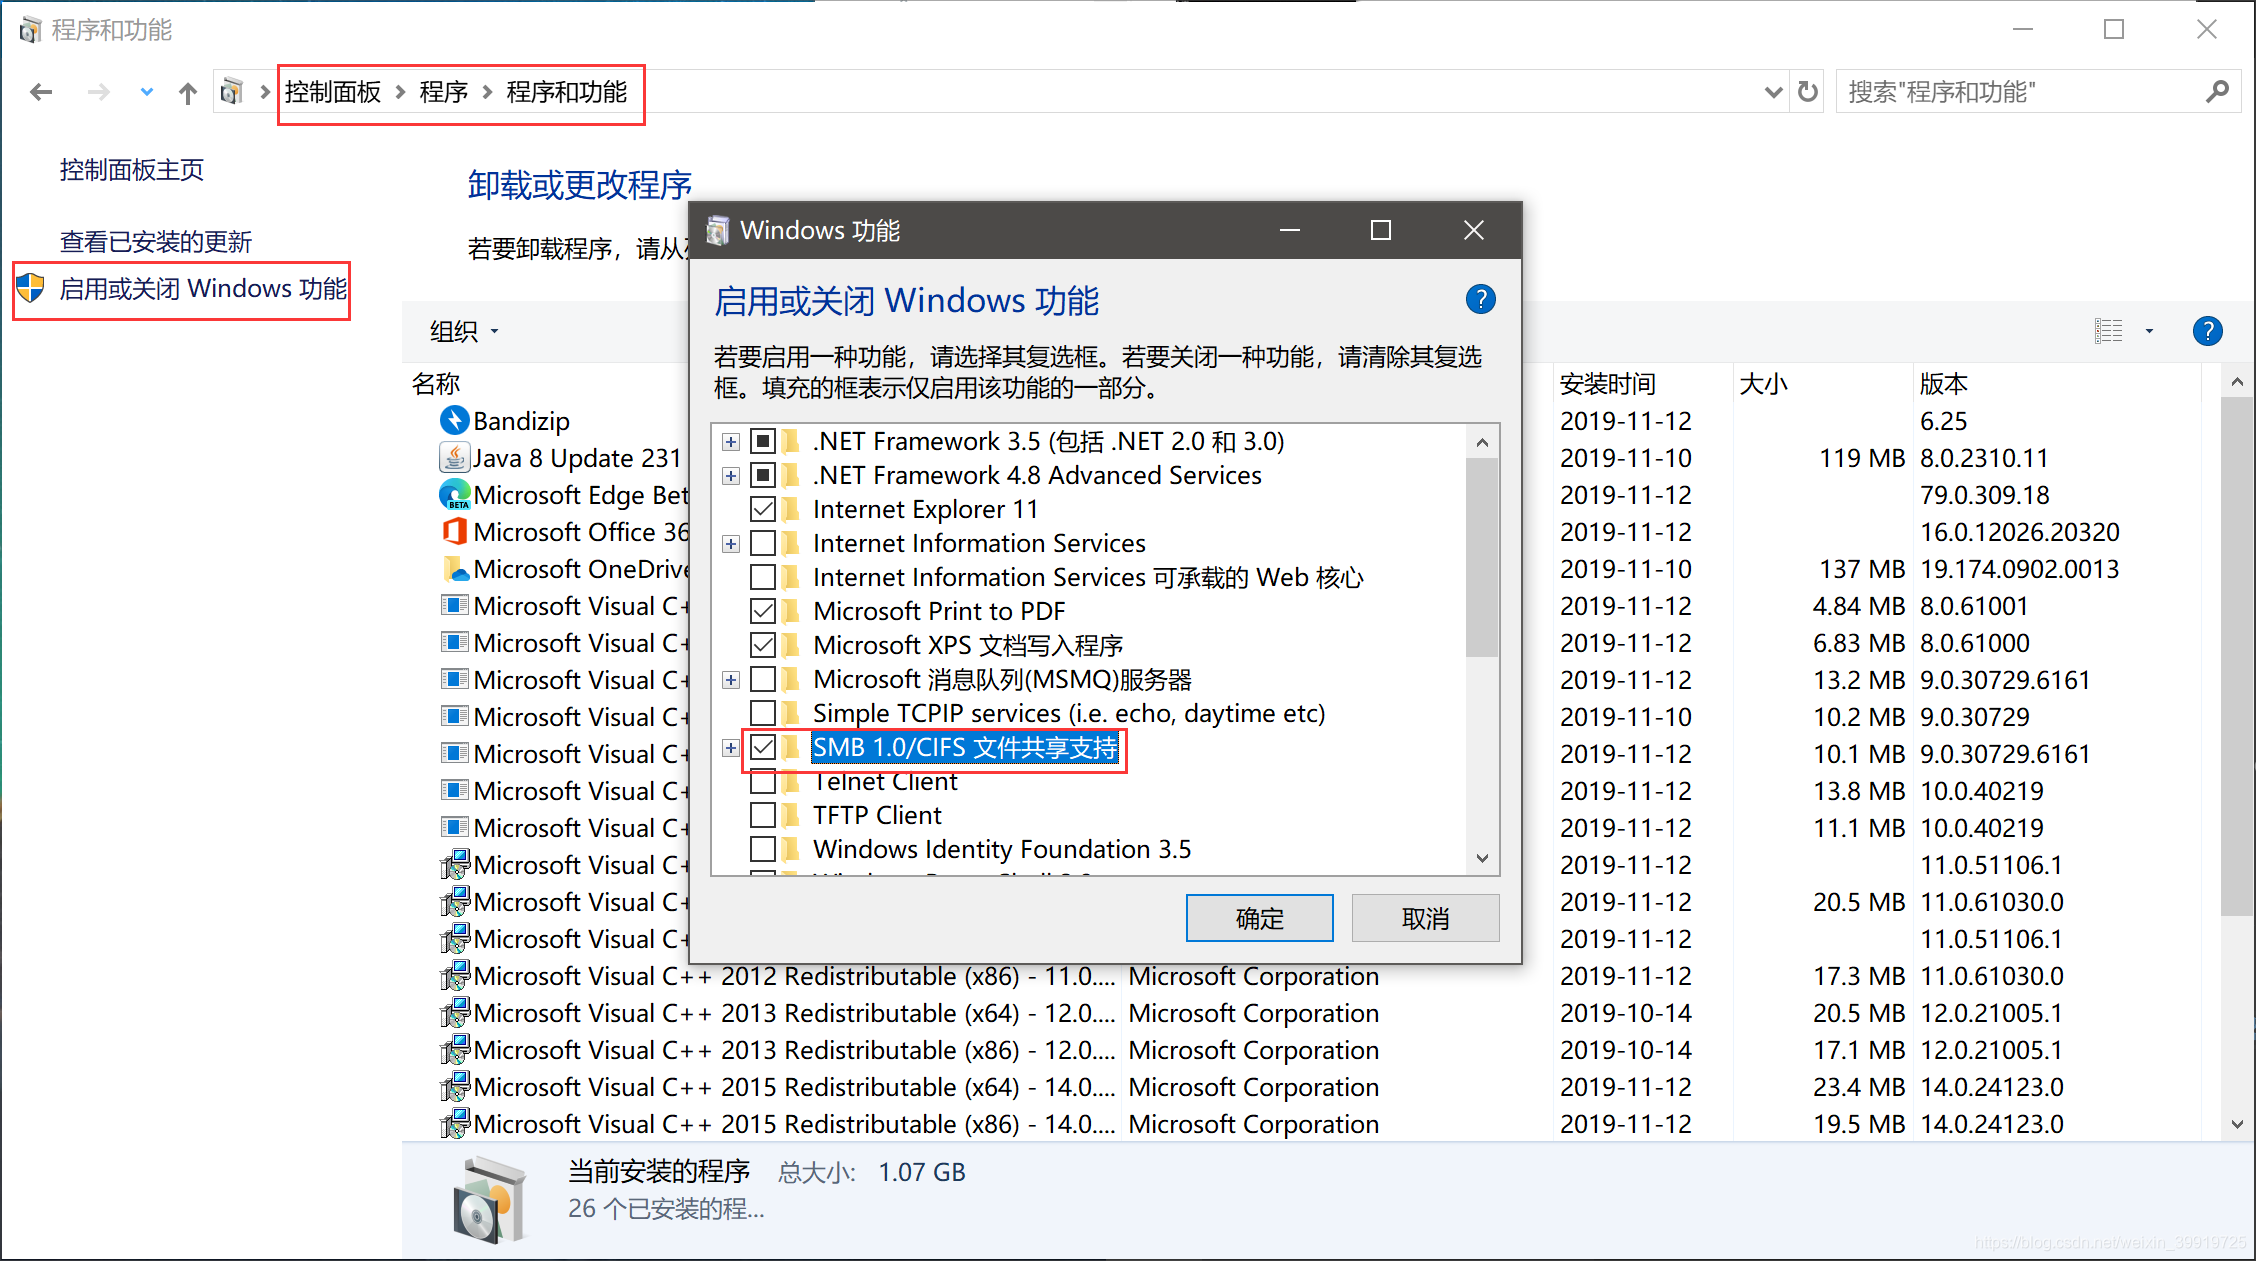This screenshot has height=1261, width=2256.
Task: Select the Bandizip program icon
Action: tap(454, 420)
